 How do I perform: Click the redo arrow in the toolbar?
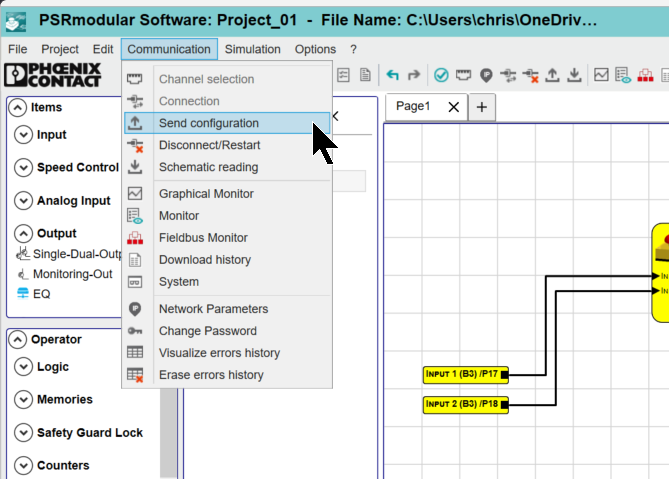(414, 75)
